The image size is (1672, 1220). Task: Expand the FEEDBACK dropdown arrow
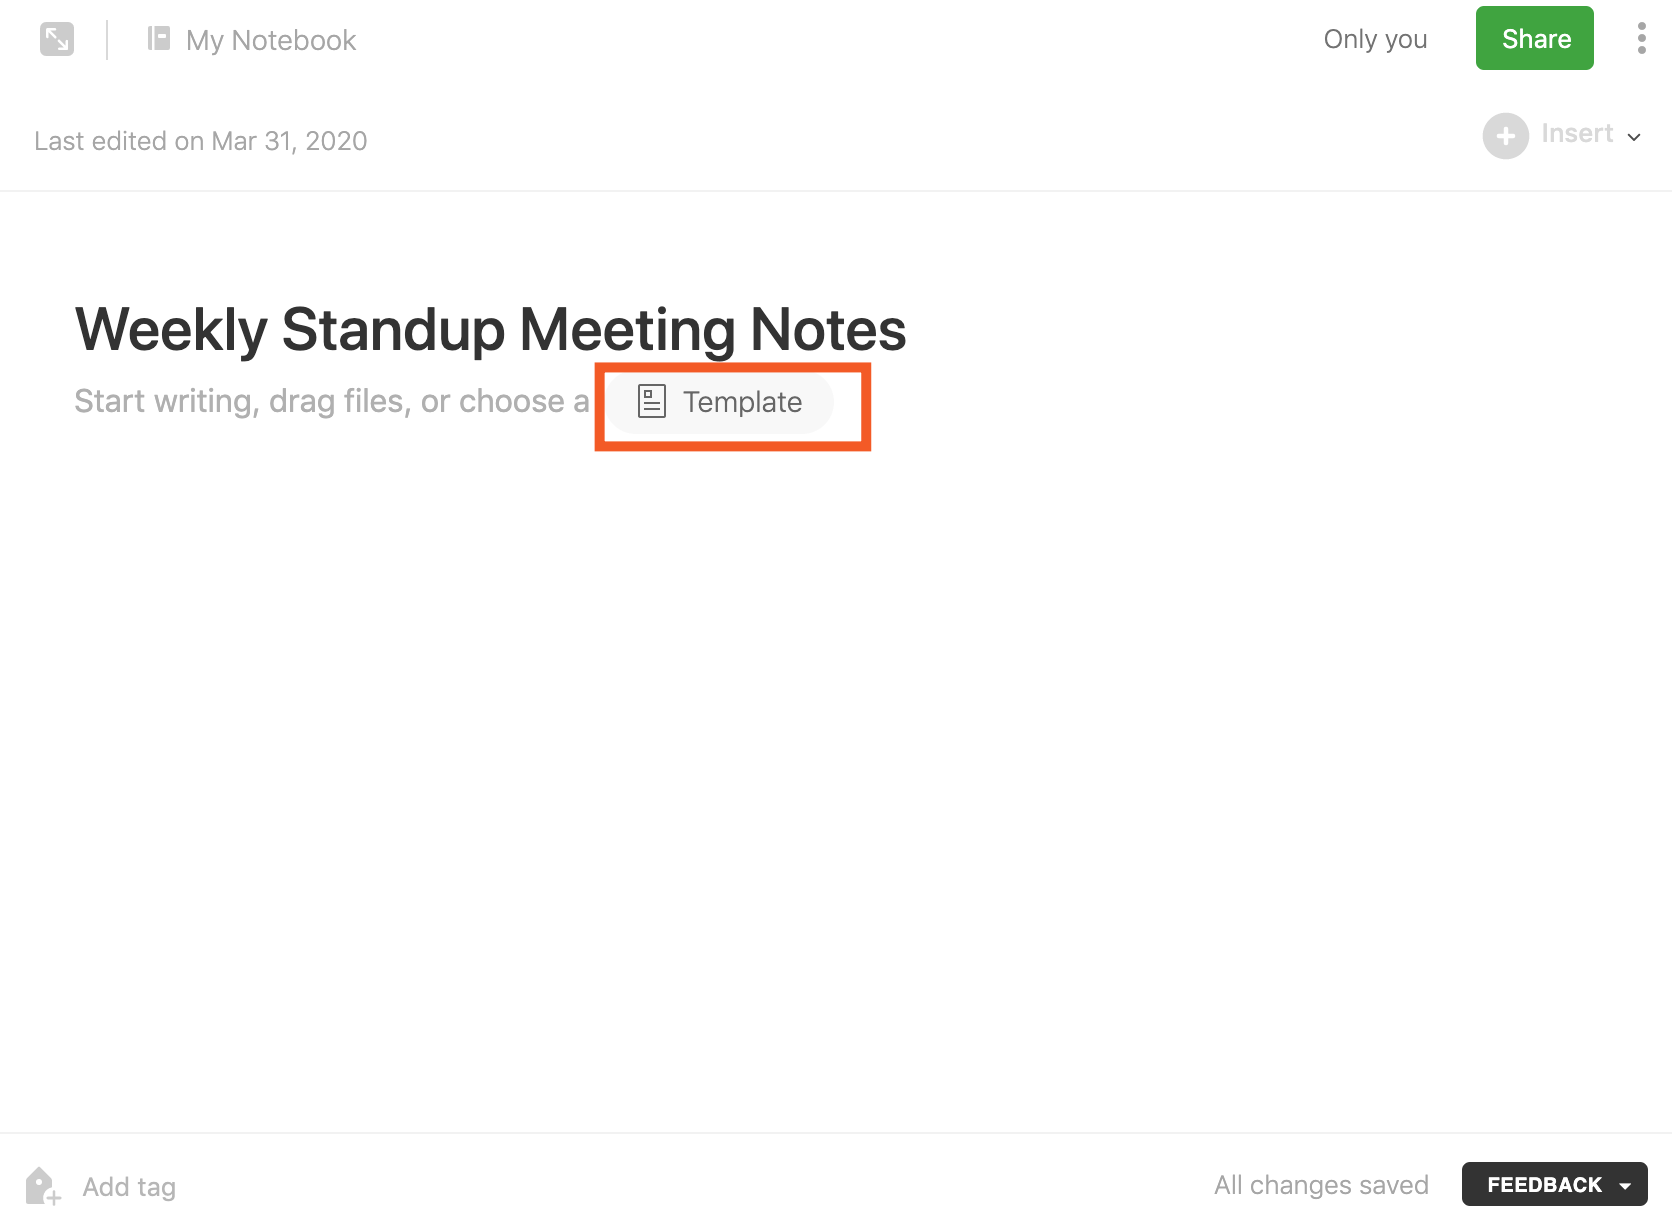[1626, 1186]
